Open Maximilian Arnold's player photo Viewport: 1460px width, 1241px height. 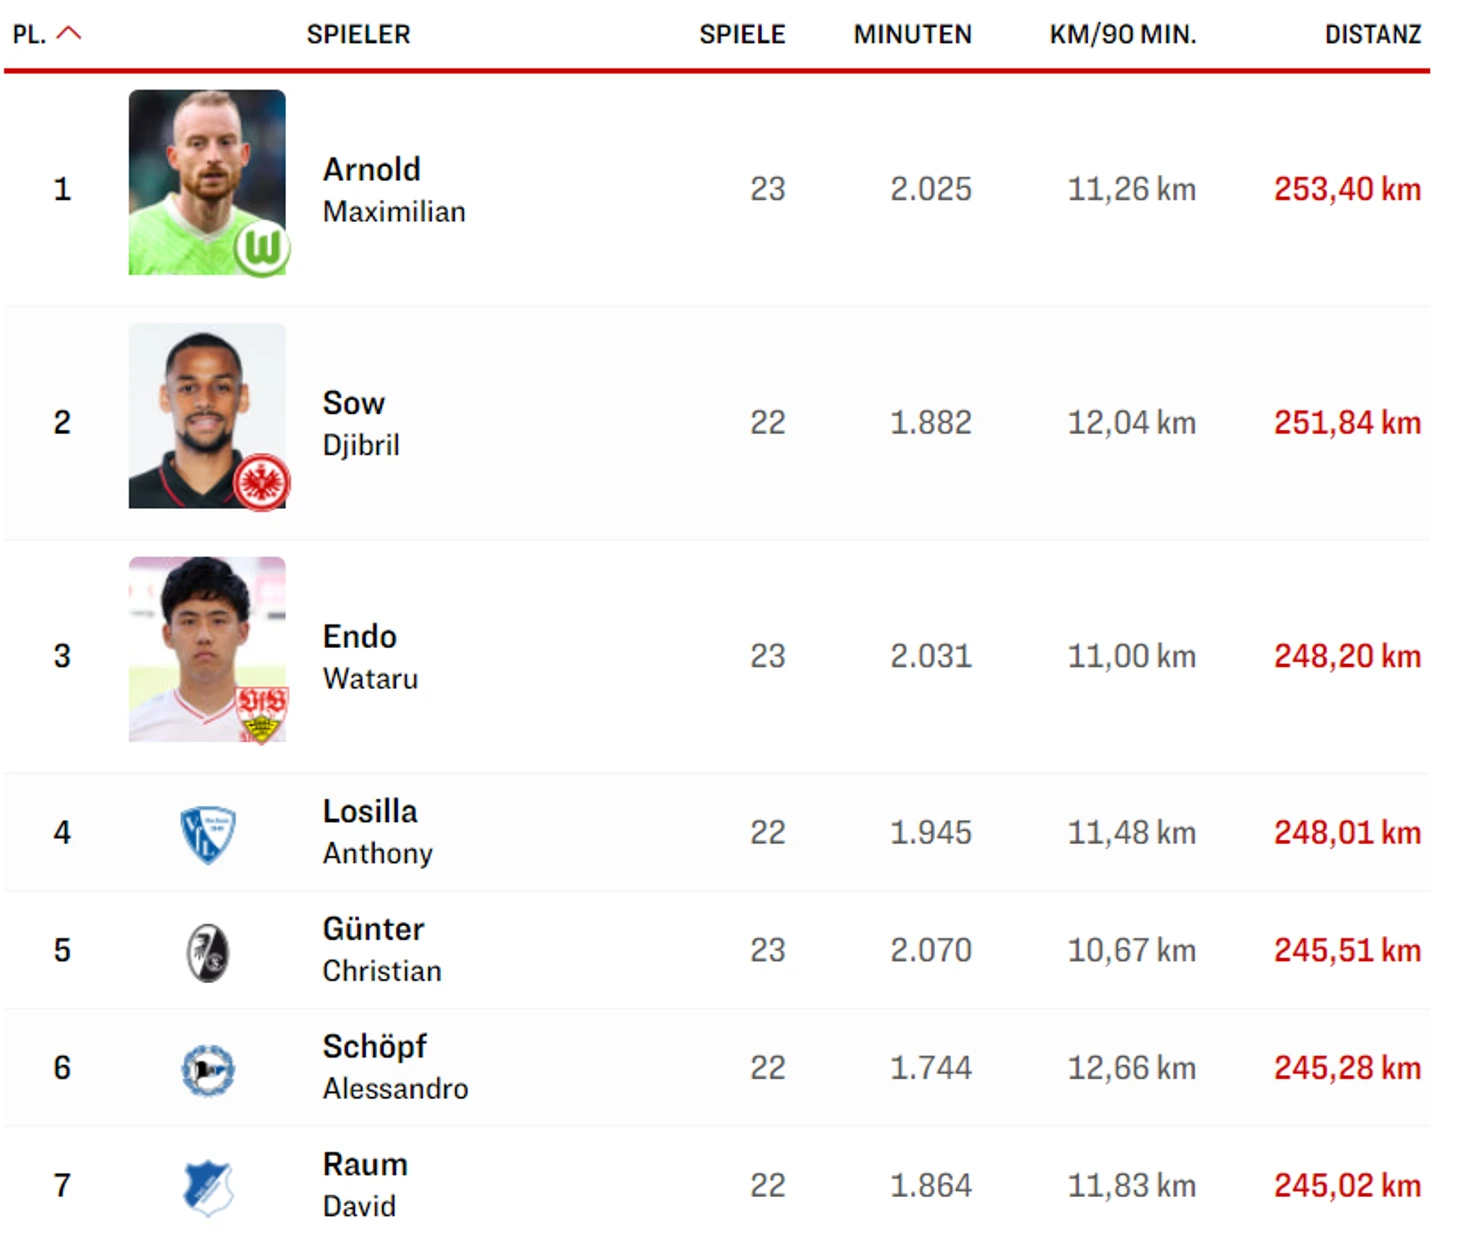(x=207, y=182)
